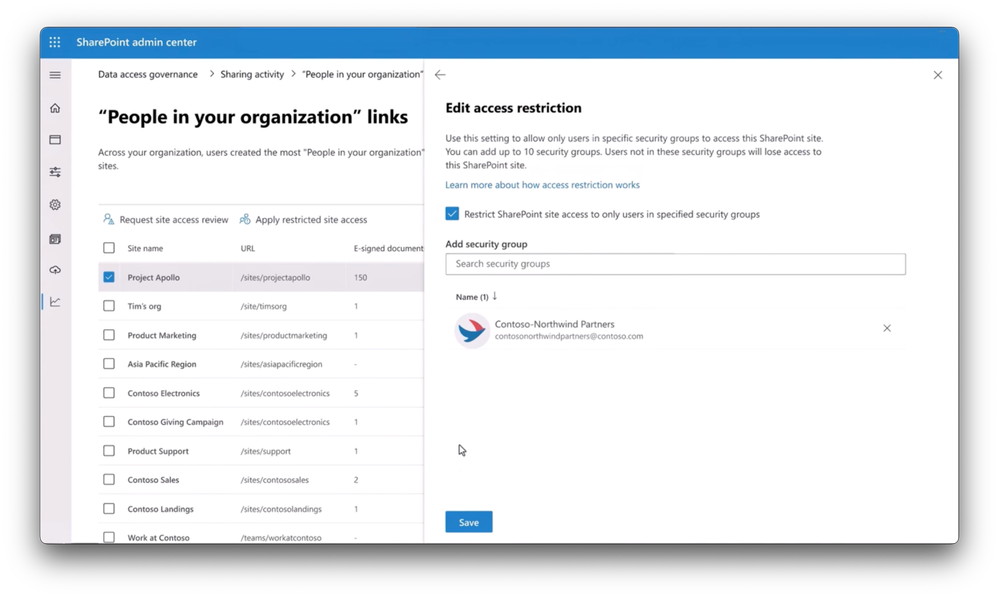The image size is (999, 597).
Task: Select the Contoso Sales site name
Action: (153, 480)
